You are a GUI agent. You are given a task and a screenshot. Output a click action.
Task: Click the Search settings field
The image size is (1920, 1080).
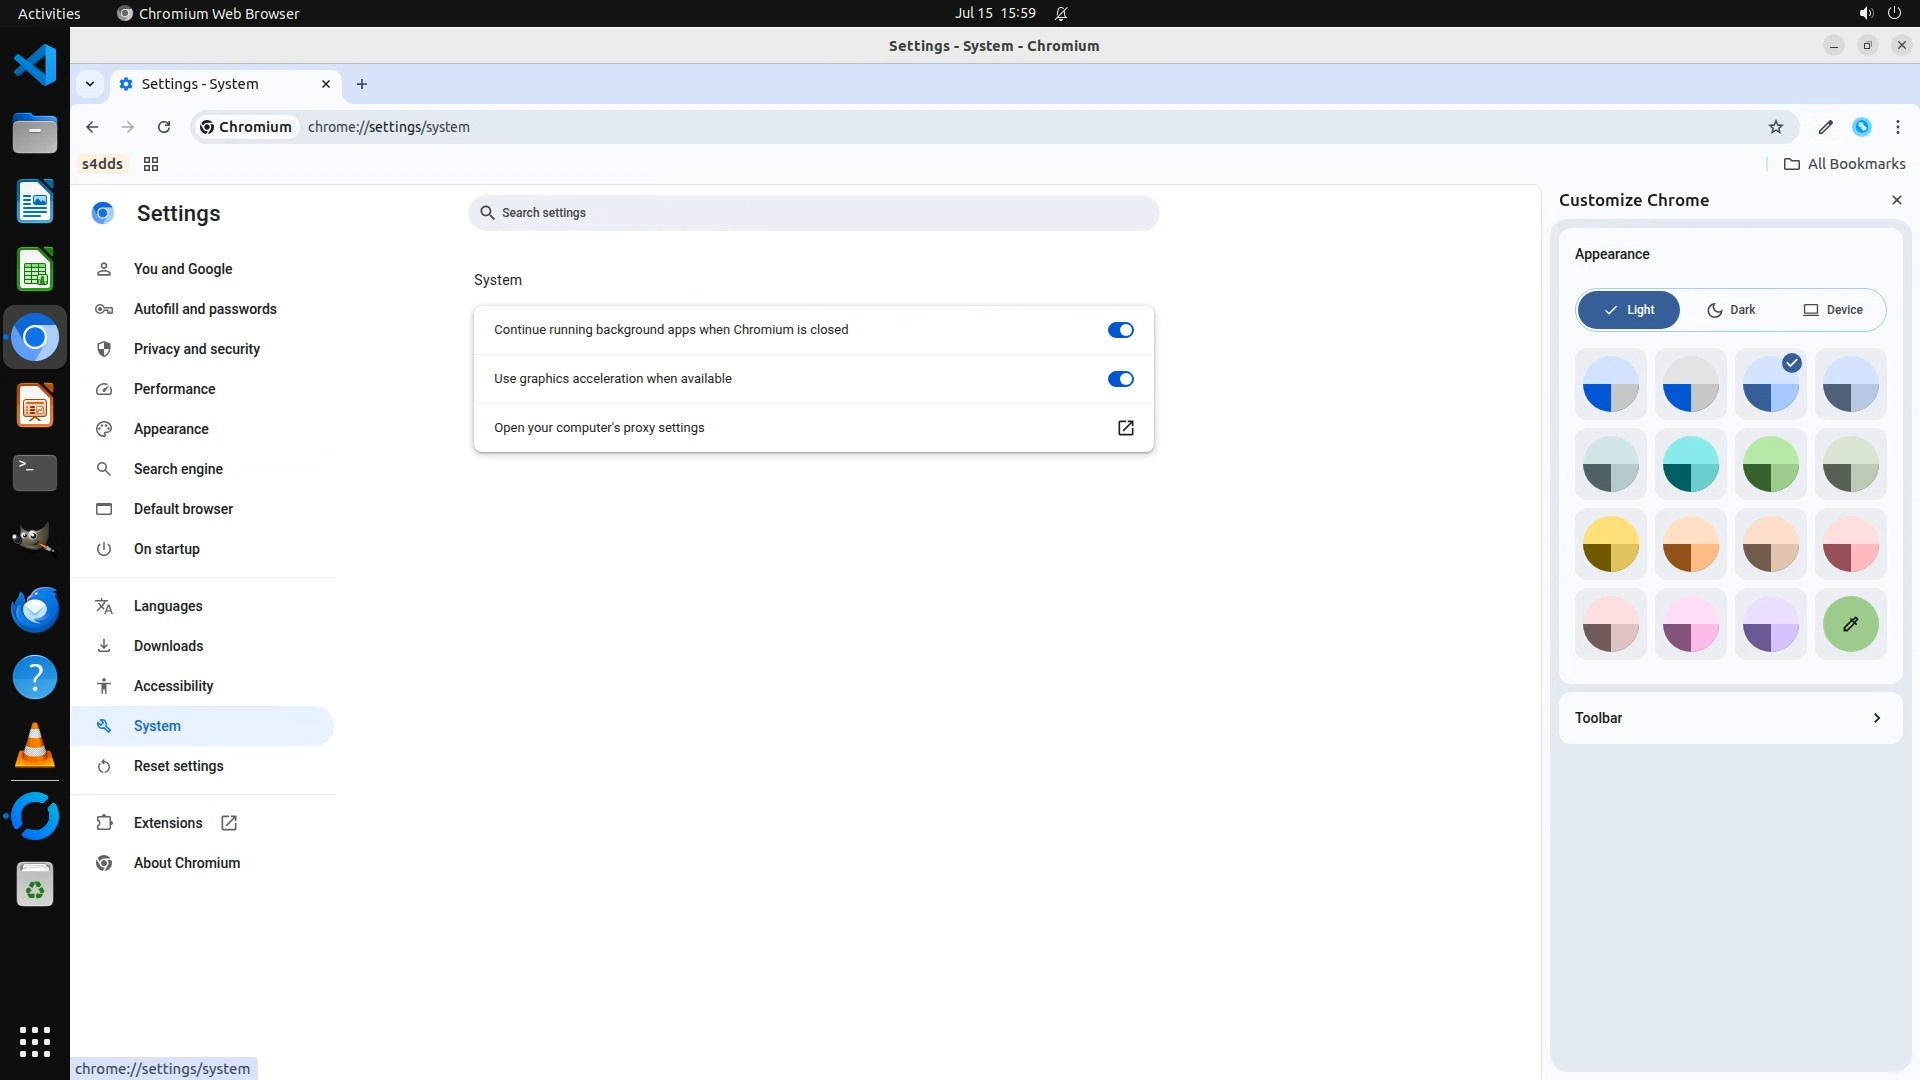pyautogui.click(x=813, y=213)
